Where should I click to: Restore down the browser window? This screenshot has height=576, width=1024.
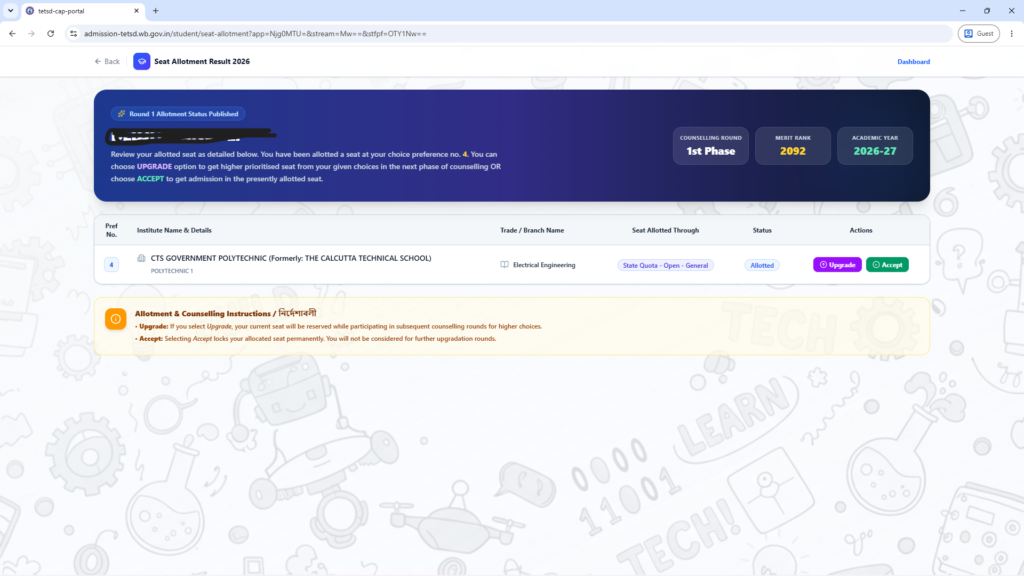[987, 10]
